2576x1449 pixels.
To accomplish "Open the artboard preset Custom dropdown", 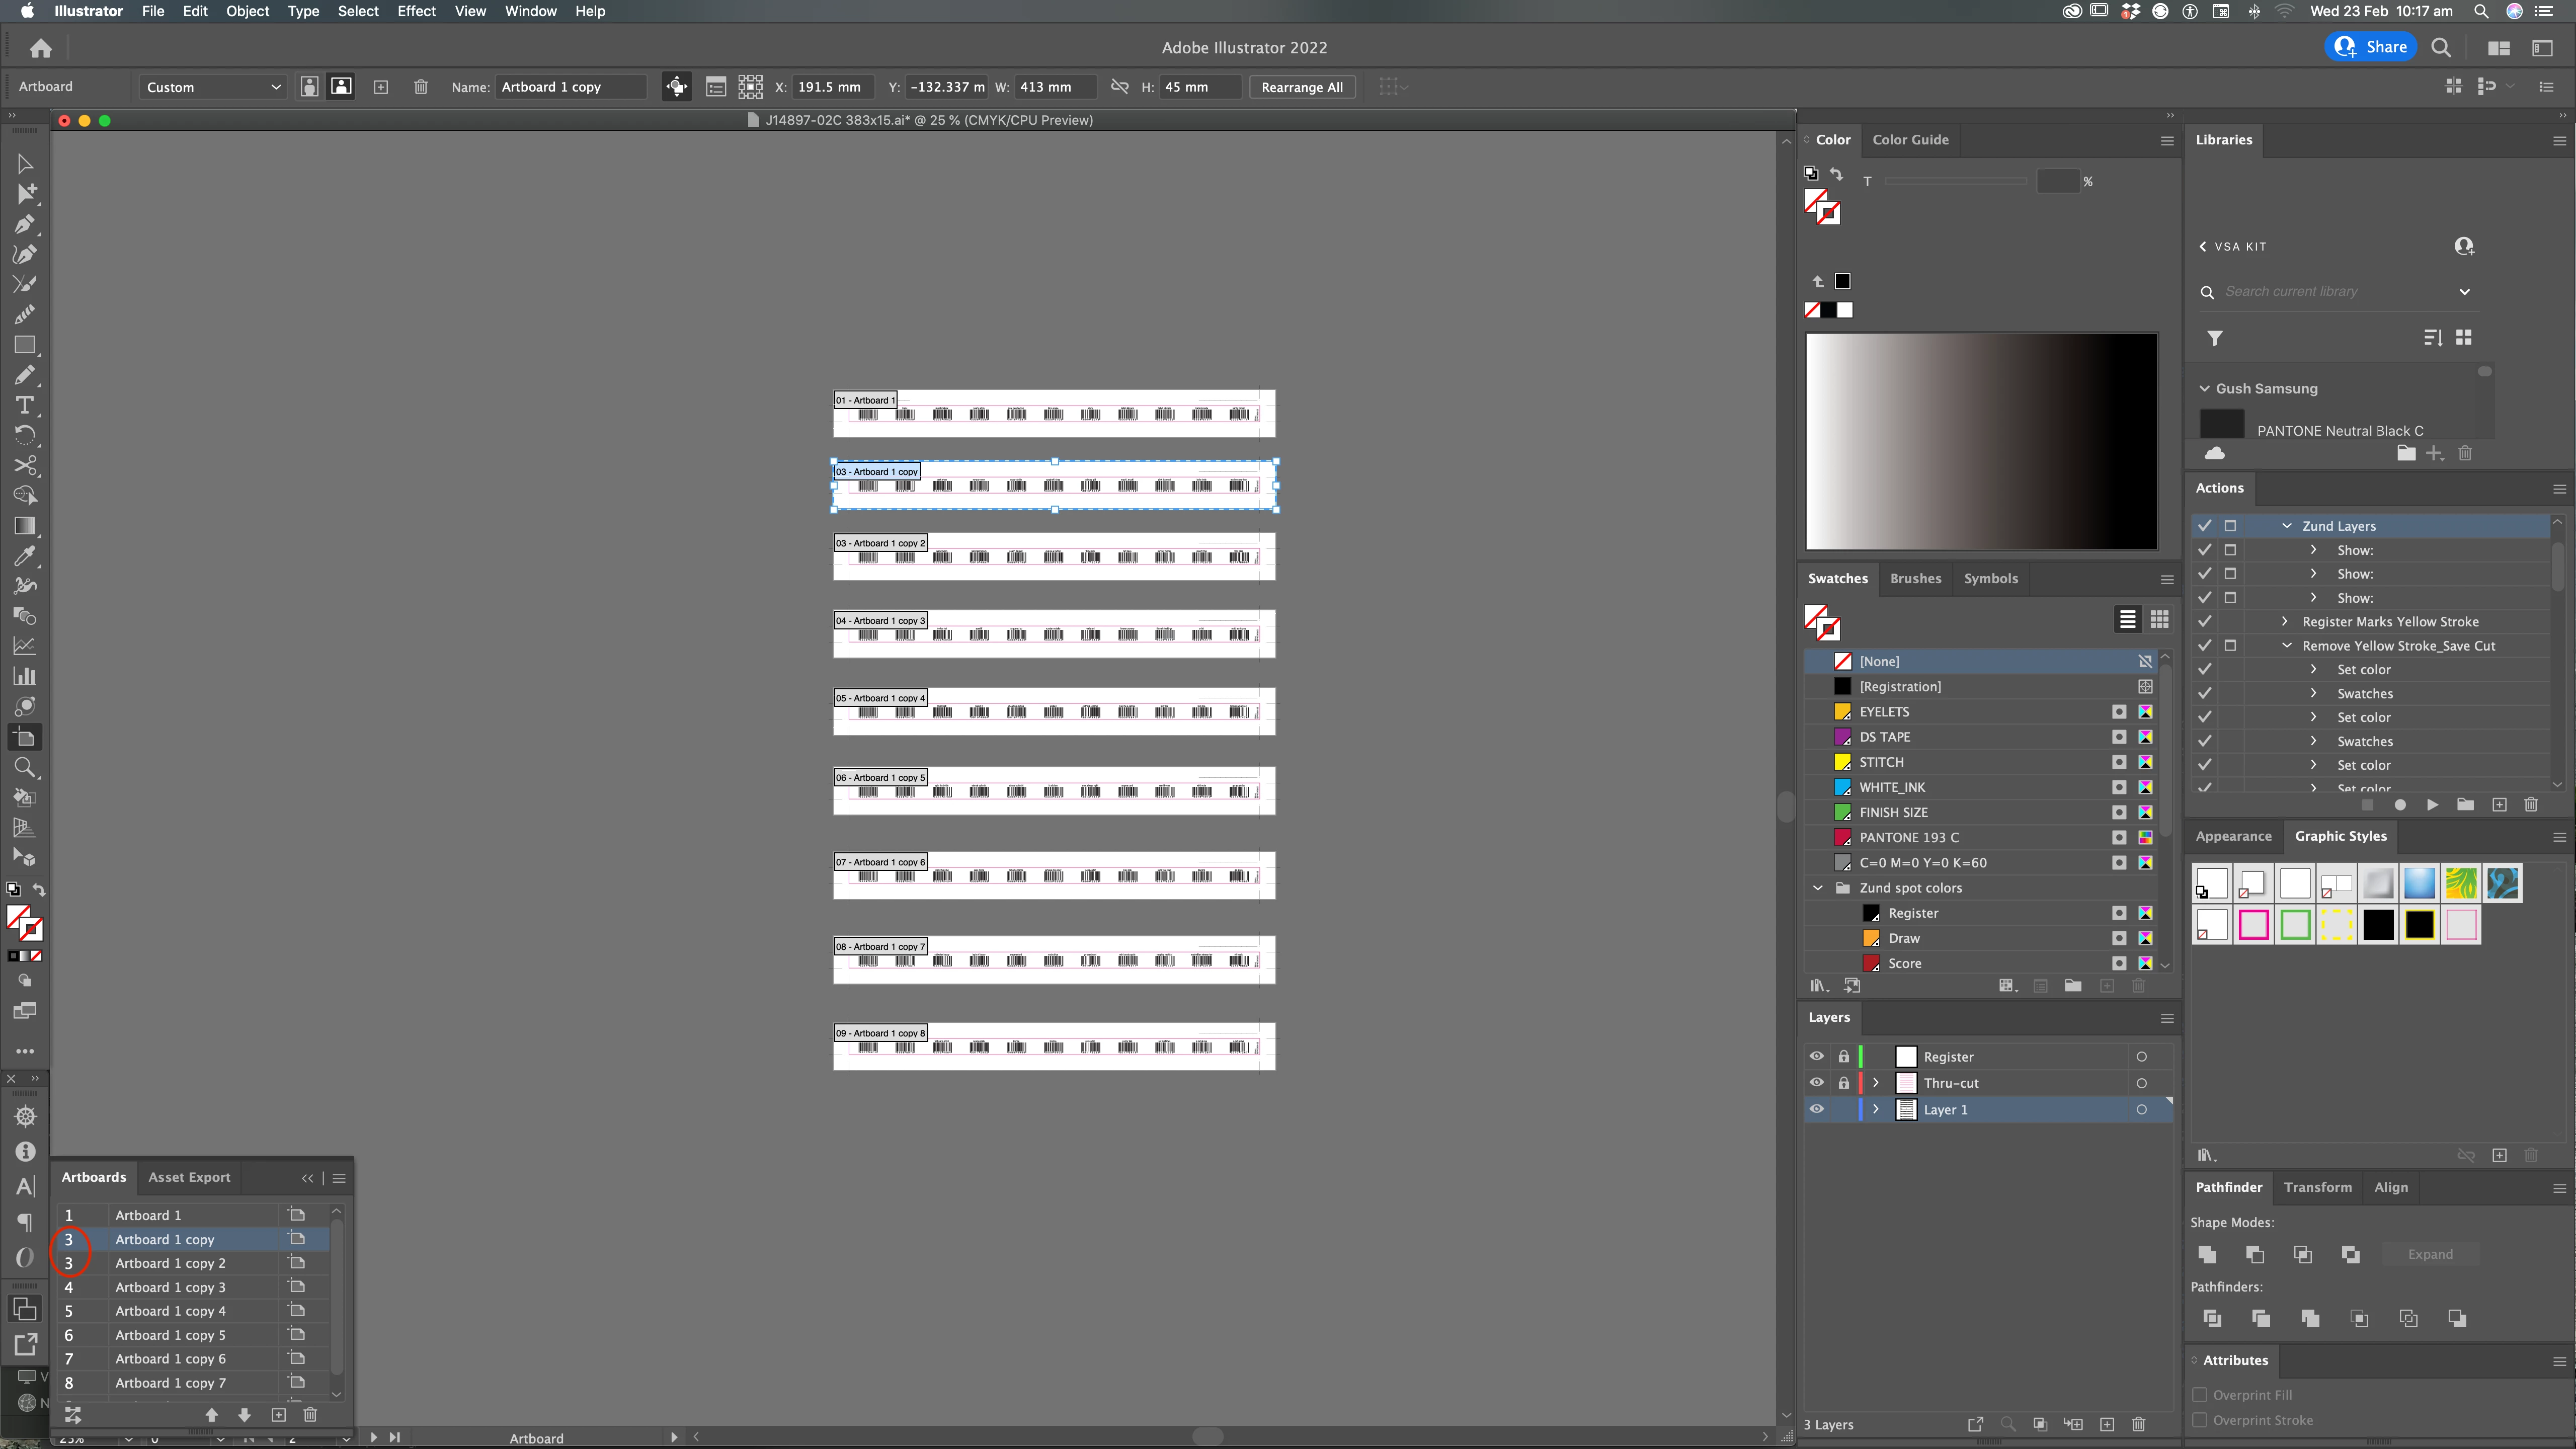I will tap(212, 87).
